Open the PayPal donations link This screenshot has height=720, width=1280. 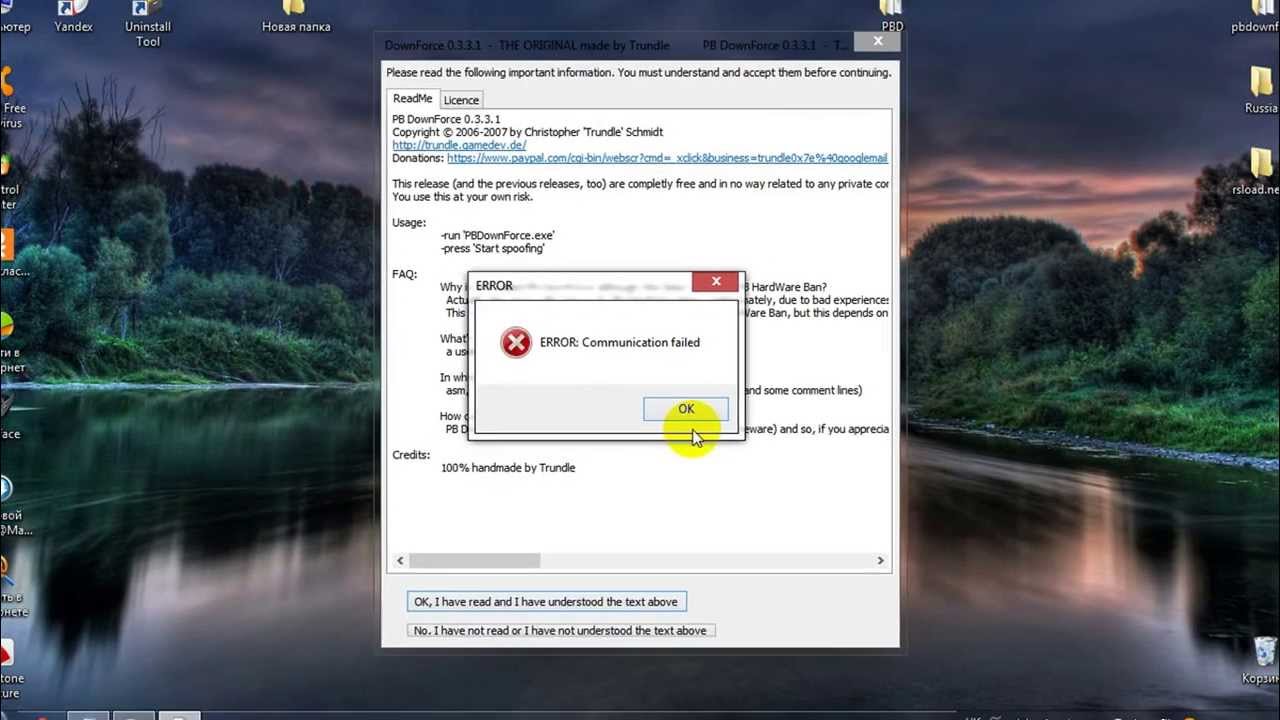667,158
